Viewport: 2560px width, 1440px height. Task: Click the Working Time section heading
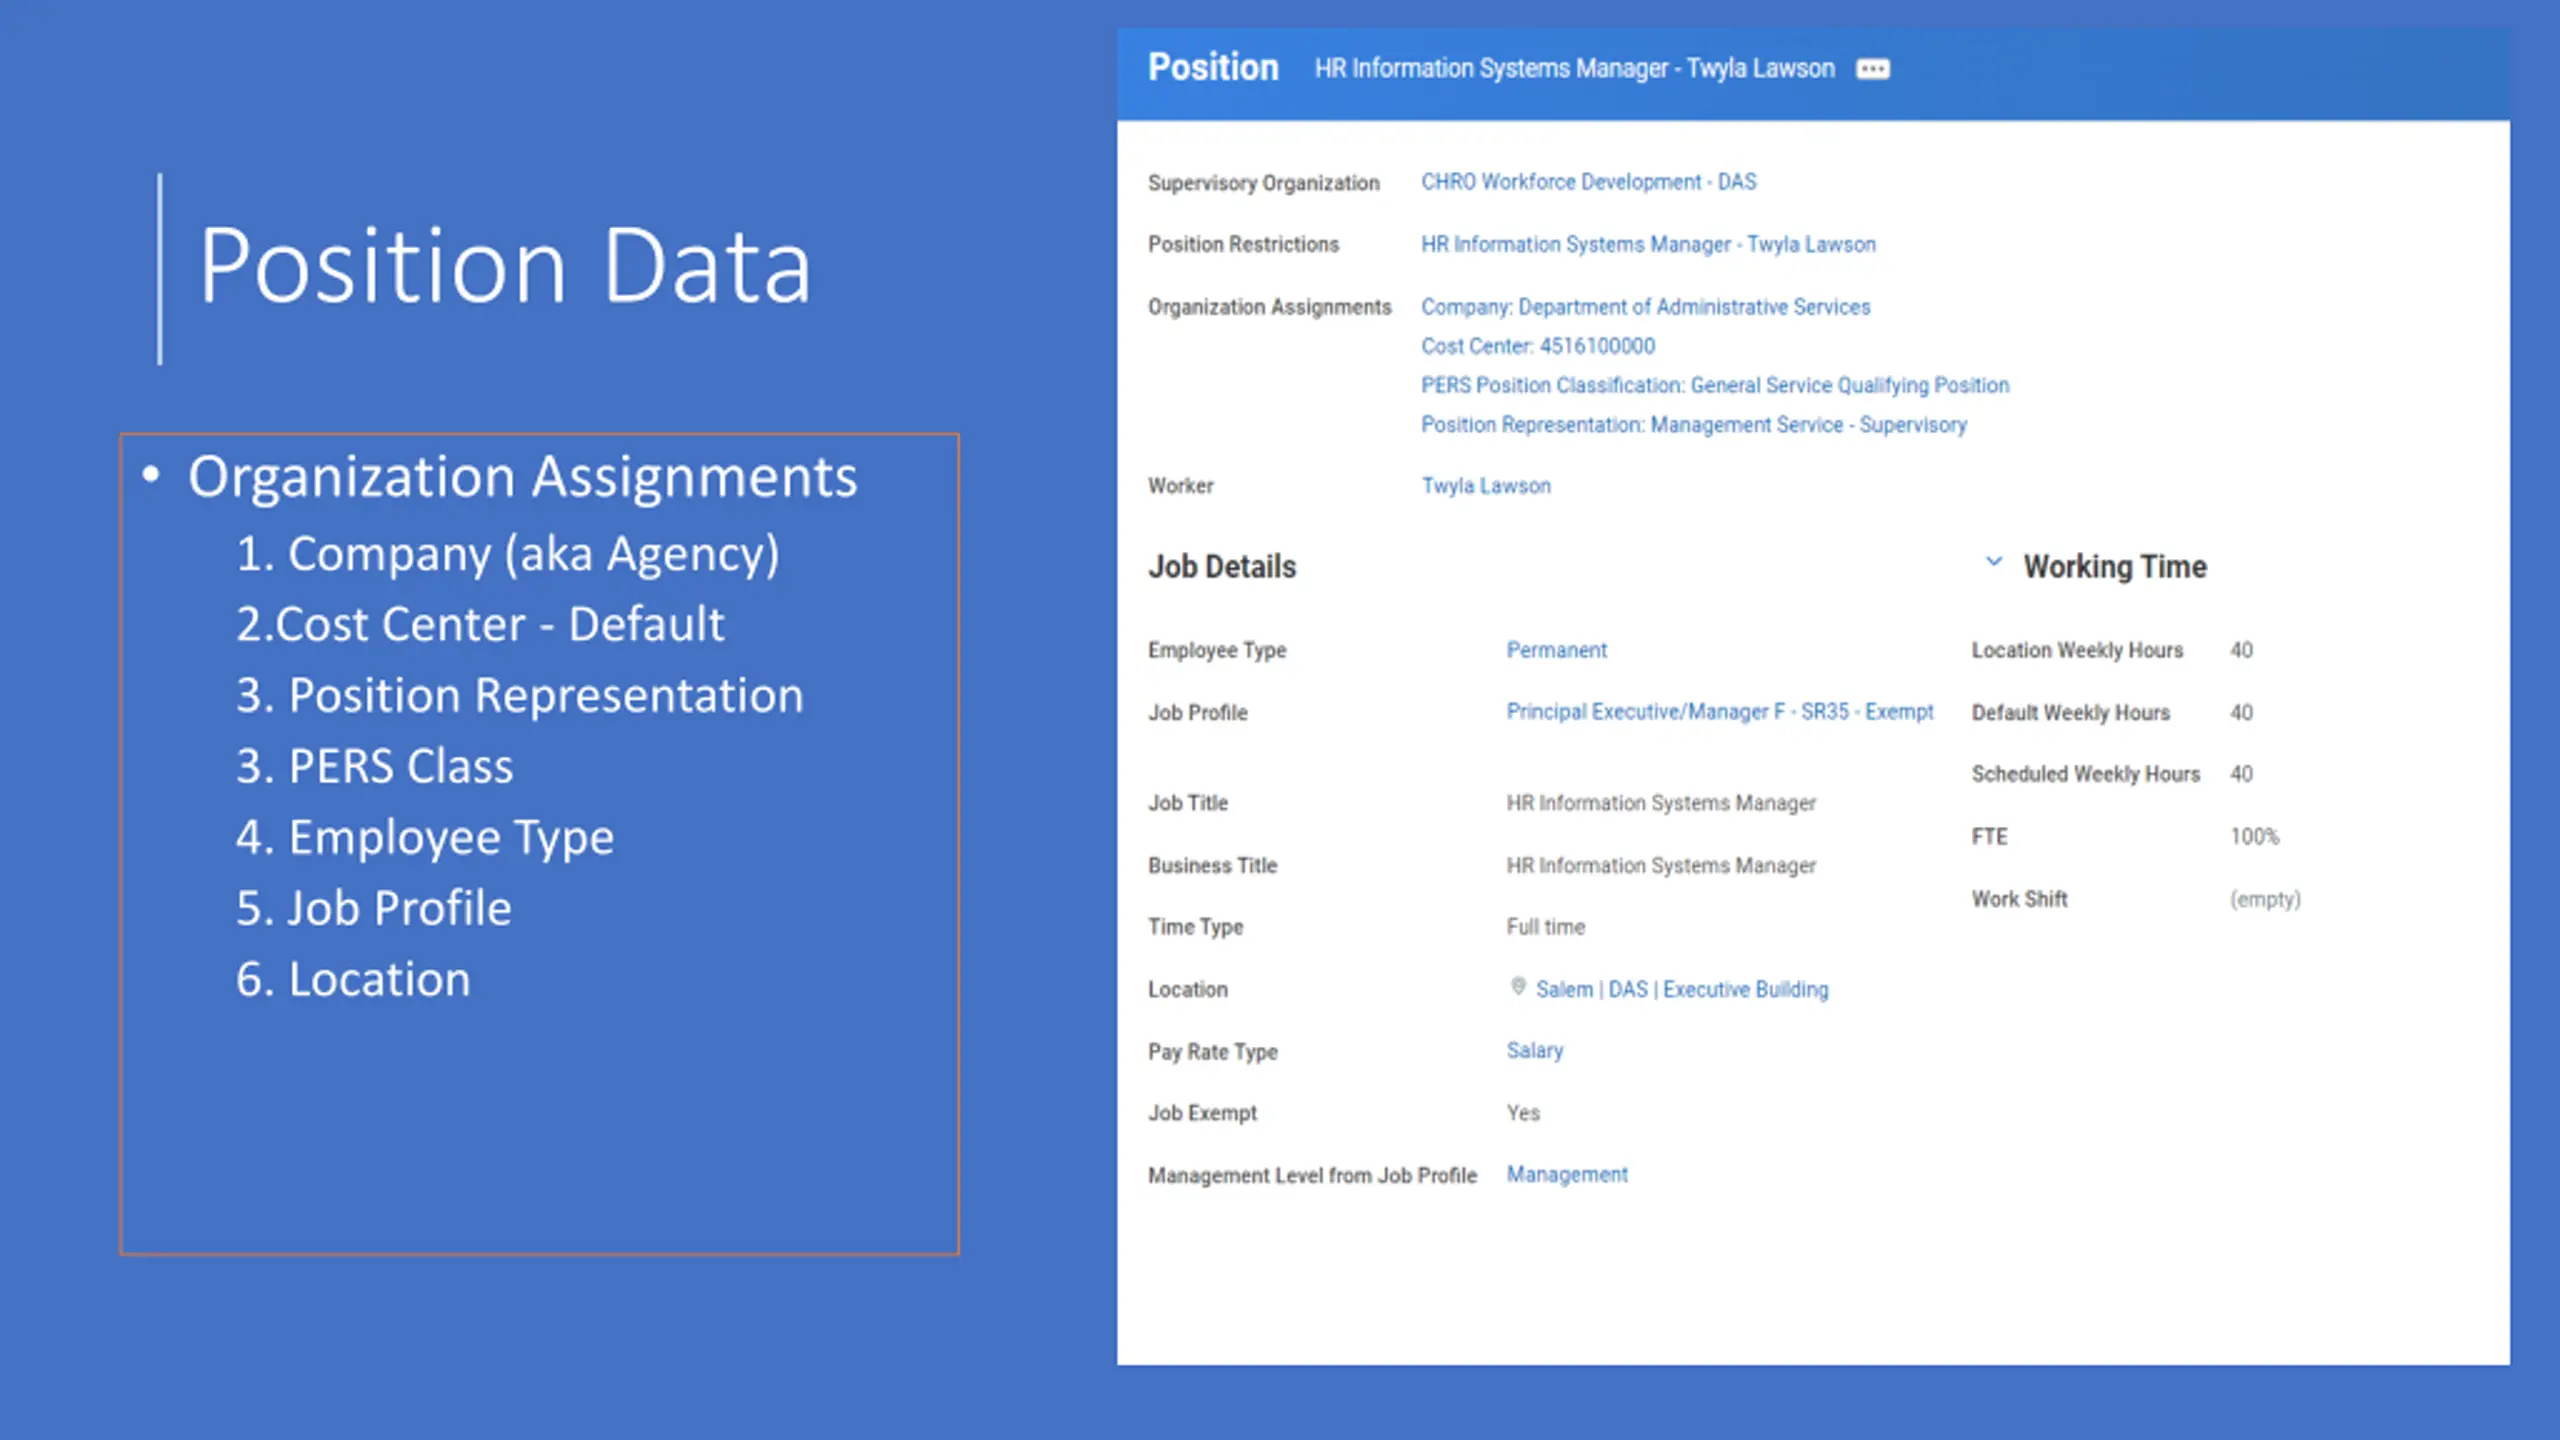pyautogui.click(x=2115, y=566)
